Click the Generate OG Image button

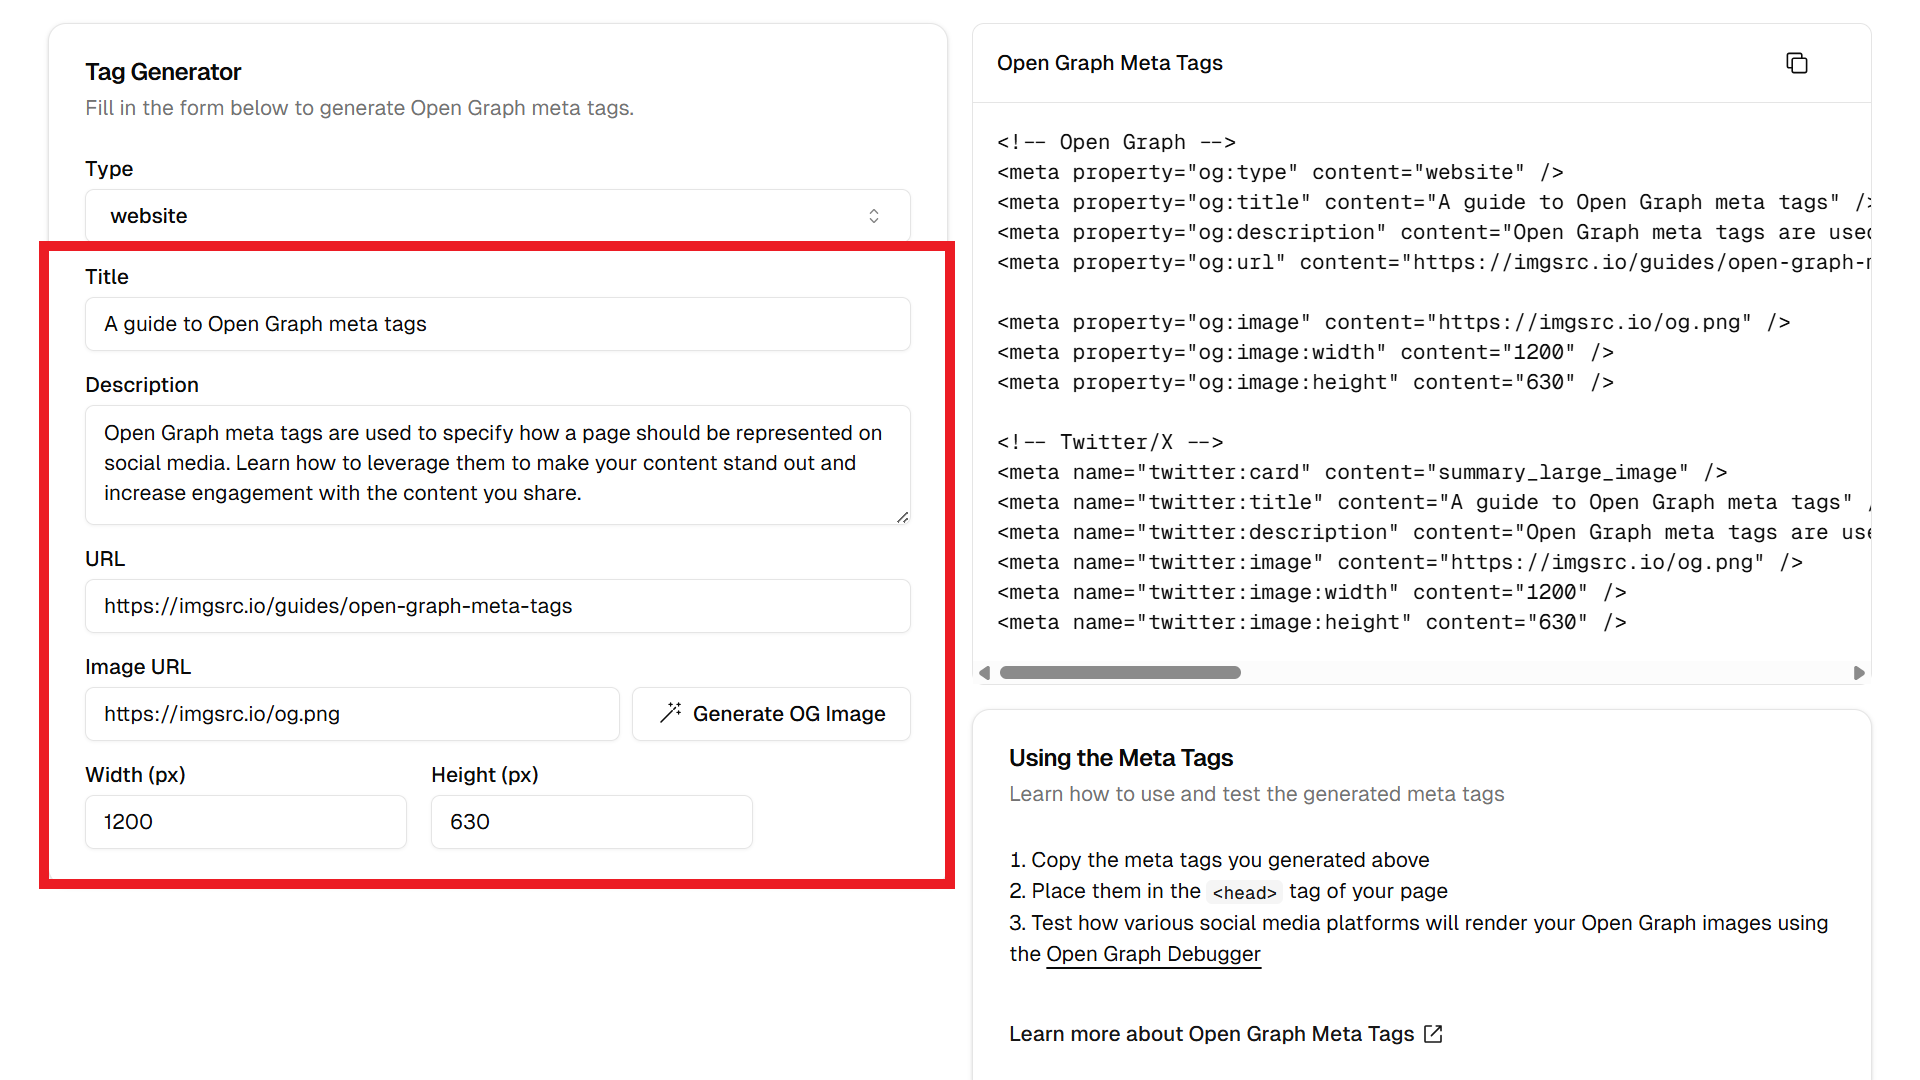tap(771, 714)
